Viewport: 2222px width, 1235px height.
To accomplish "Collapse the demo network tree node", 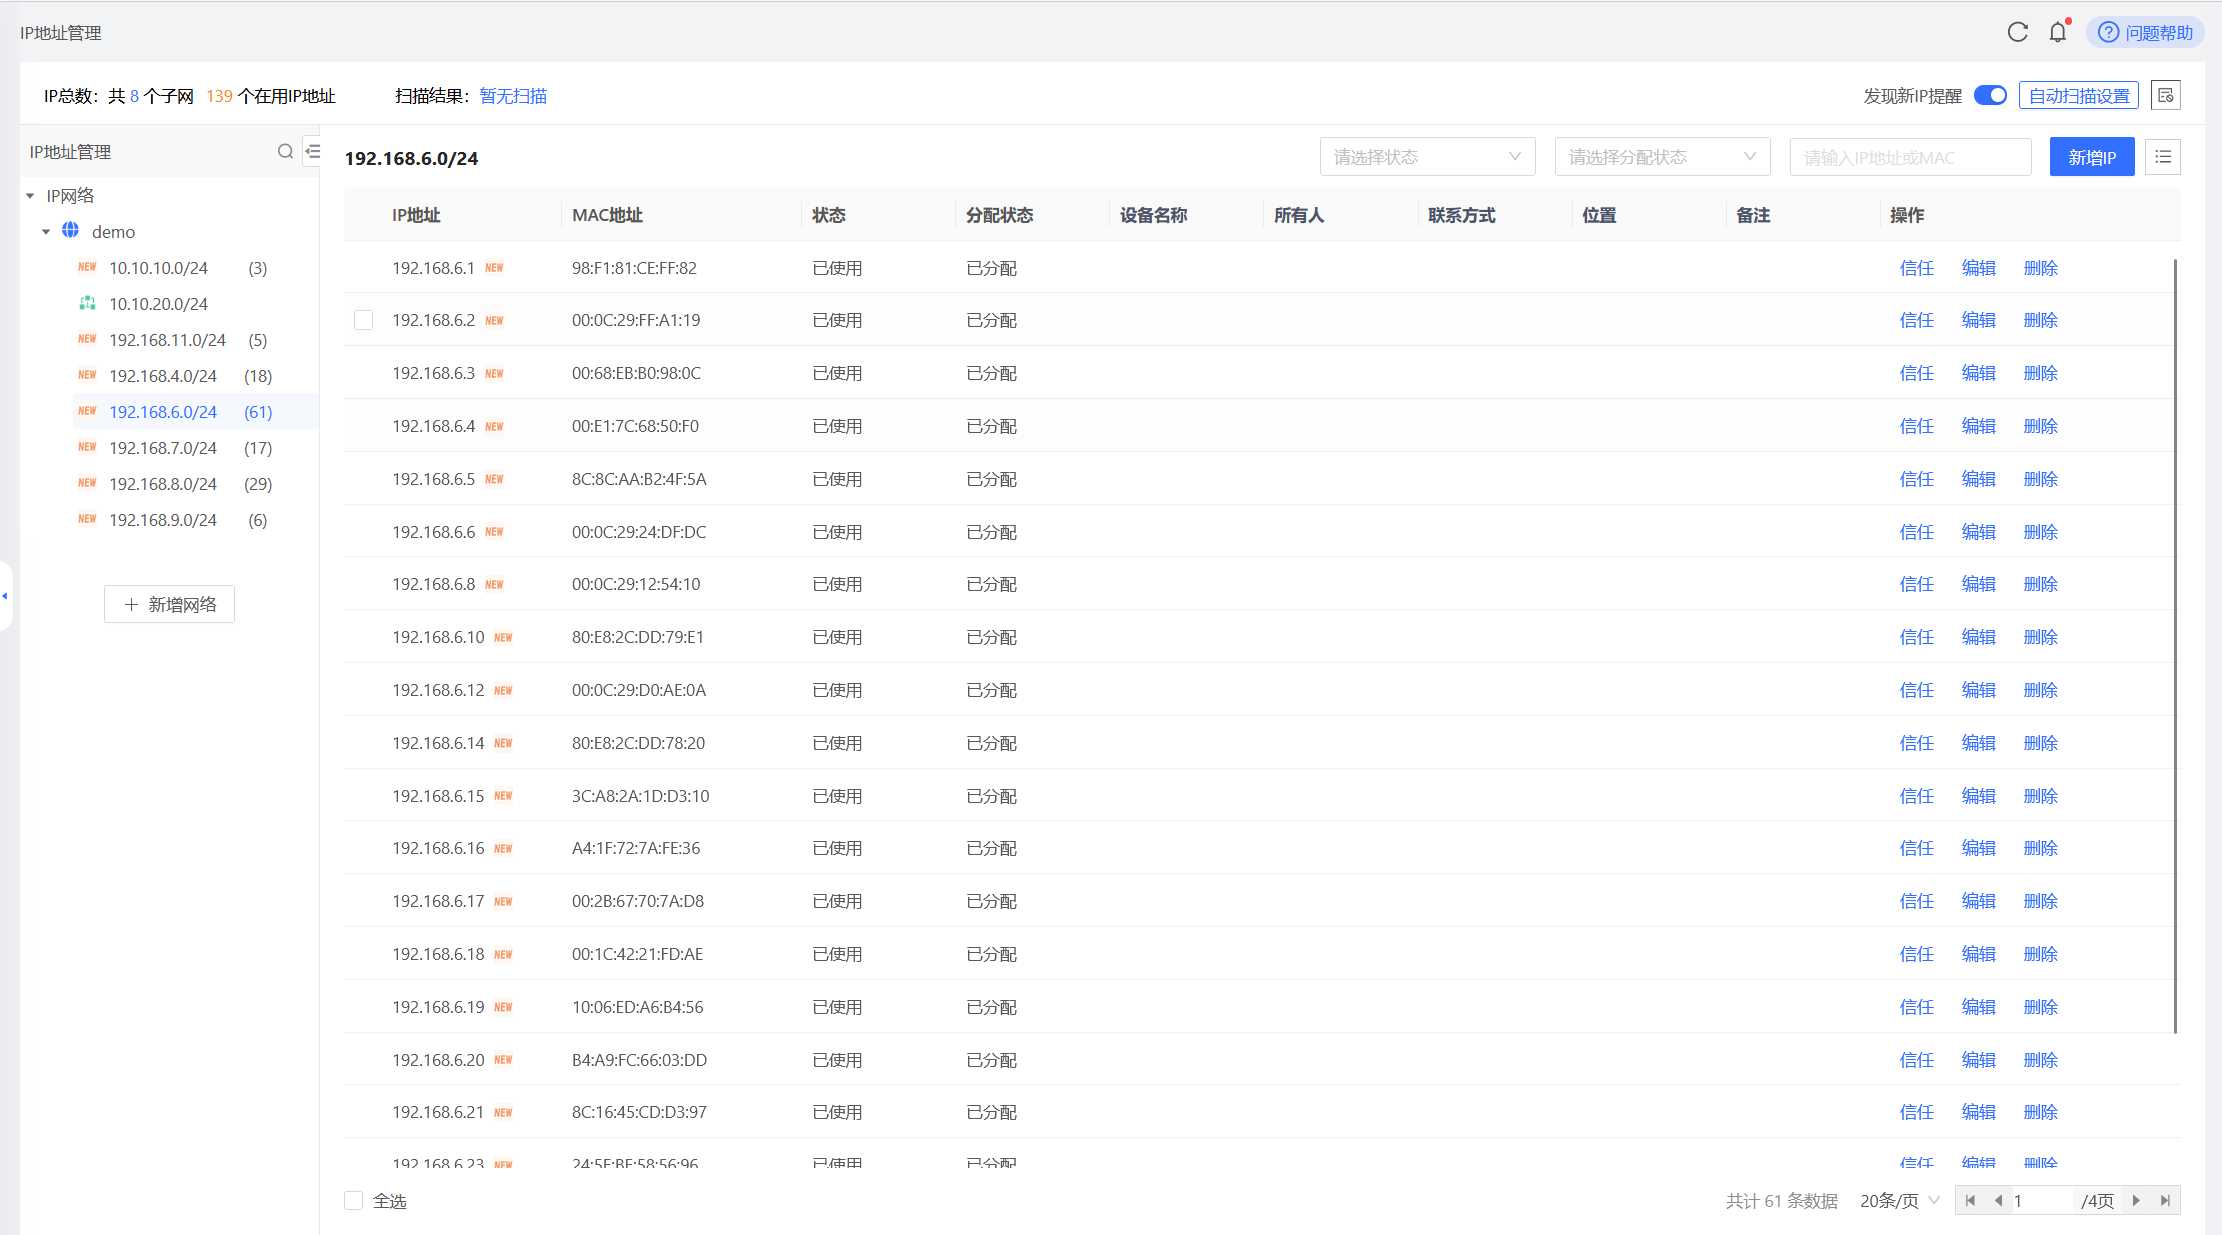I will point(46,231).
